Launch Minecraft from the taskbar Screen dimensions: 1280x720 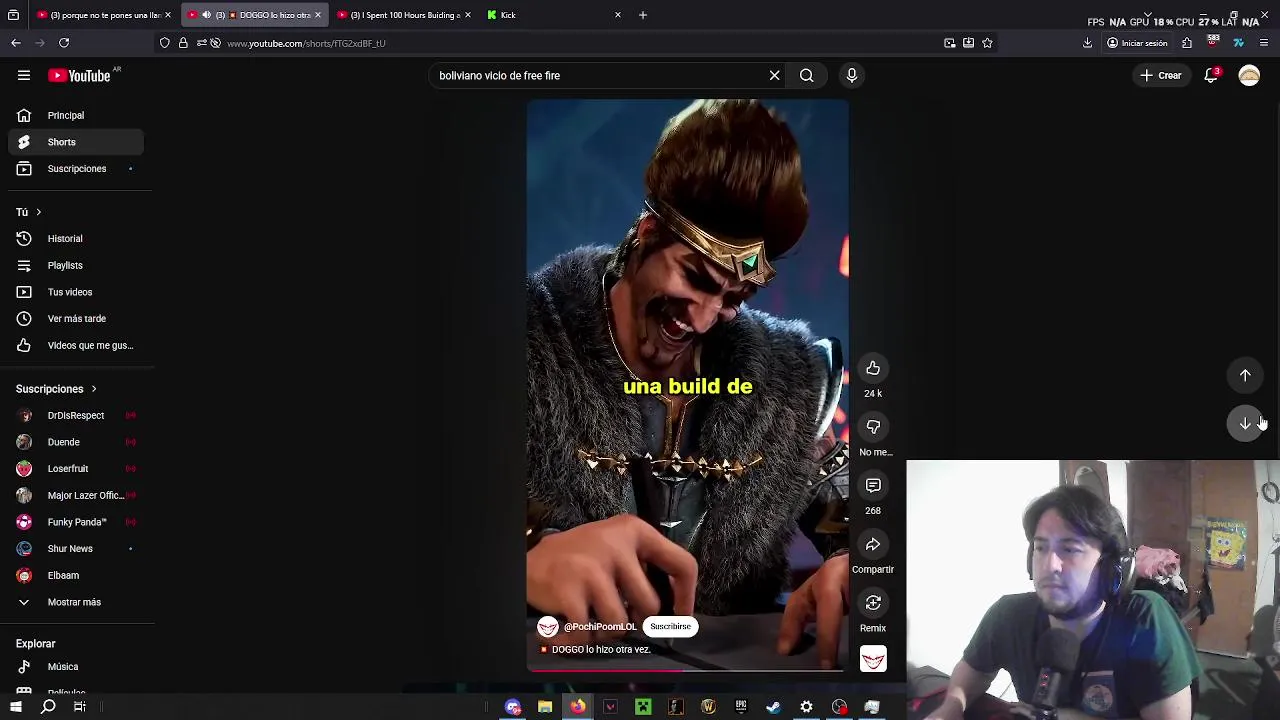pos(643,707)
